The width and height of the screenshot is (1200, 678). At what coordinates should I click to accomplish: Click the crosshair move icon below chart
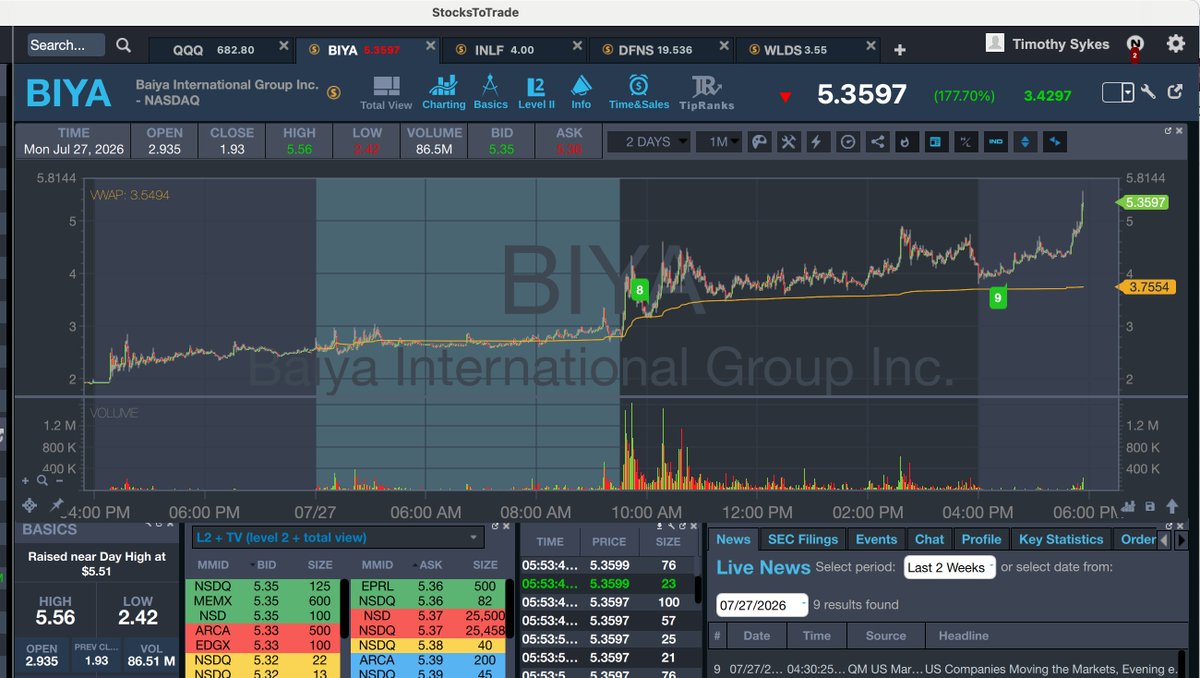[x=29, y=505]
